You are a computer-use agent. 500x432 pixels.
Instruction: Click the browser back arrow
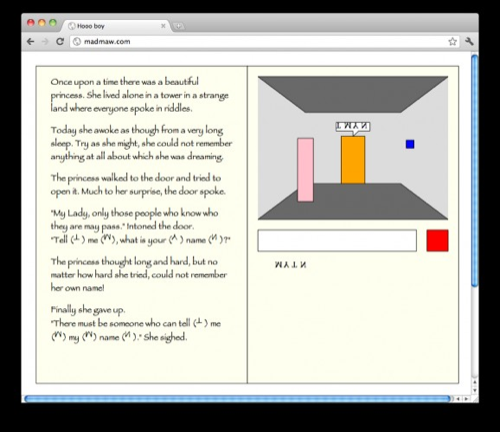(30, 41)
